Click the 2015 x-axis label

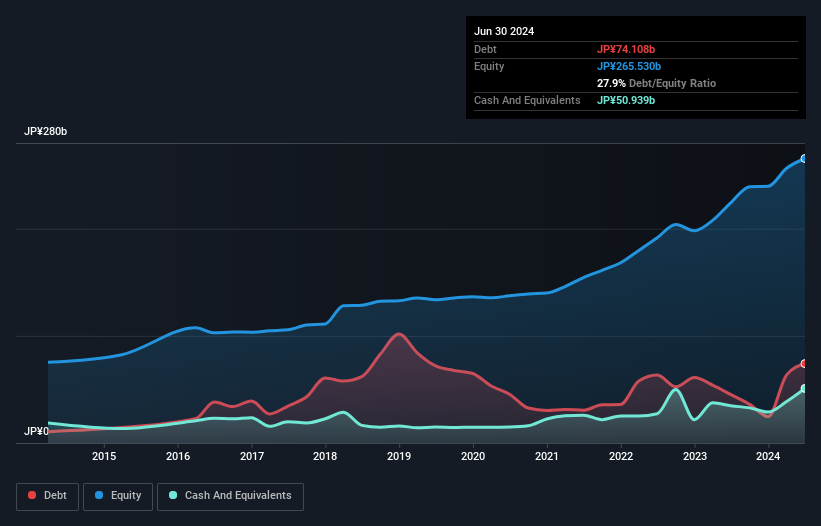pos(104,456)
